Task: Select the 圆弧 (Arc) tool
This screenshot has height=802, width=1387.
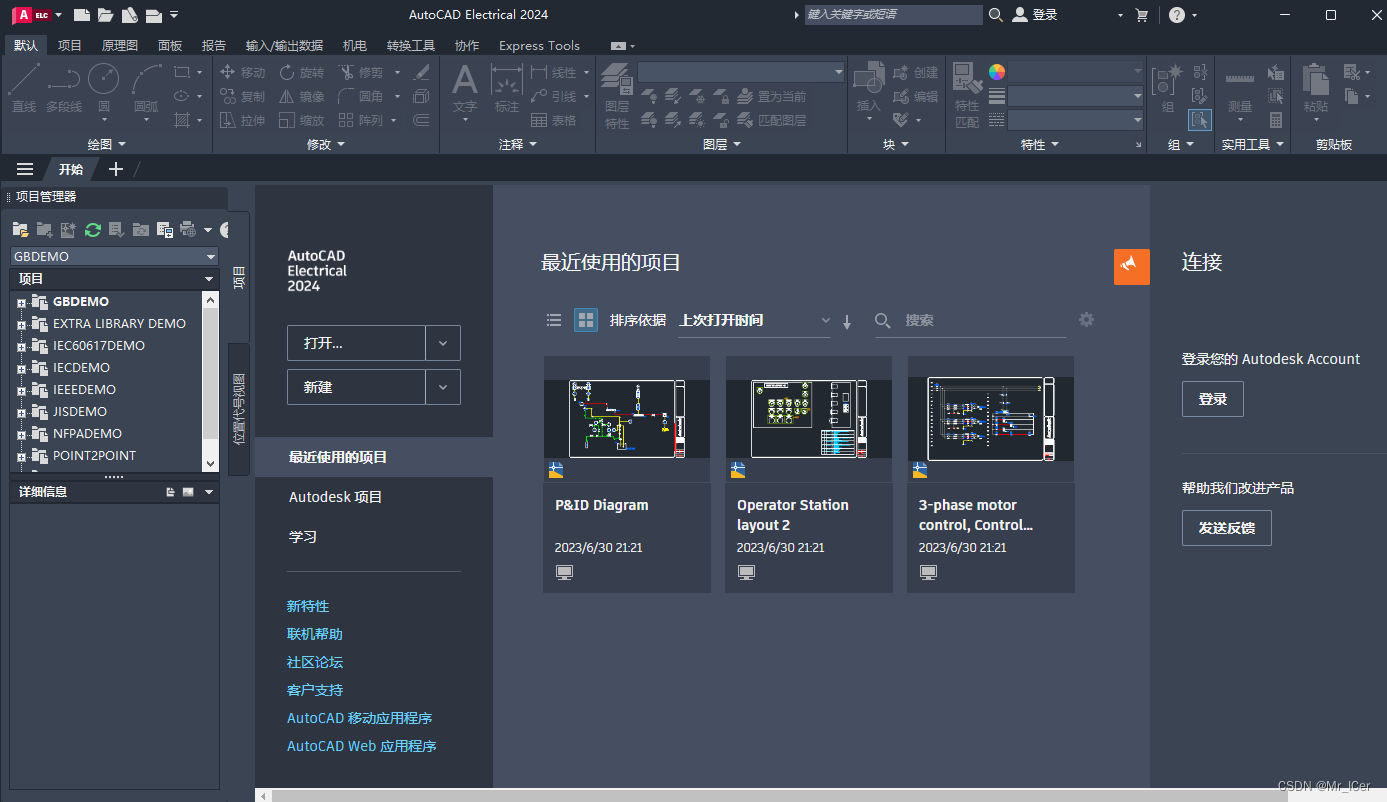Action: pos(146,88)
